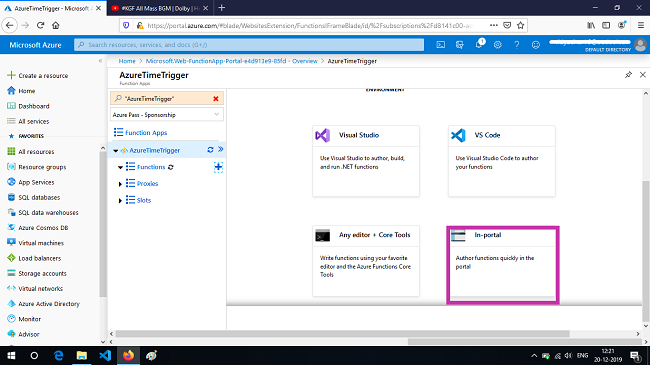This screenshot has width=650, height=365.
Task: Open Dashboard in sidebar
Action: coord(28,106)
